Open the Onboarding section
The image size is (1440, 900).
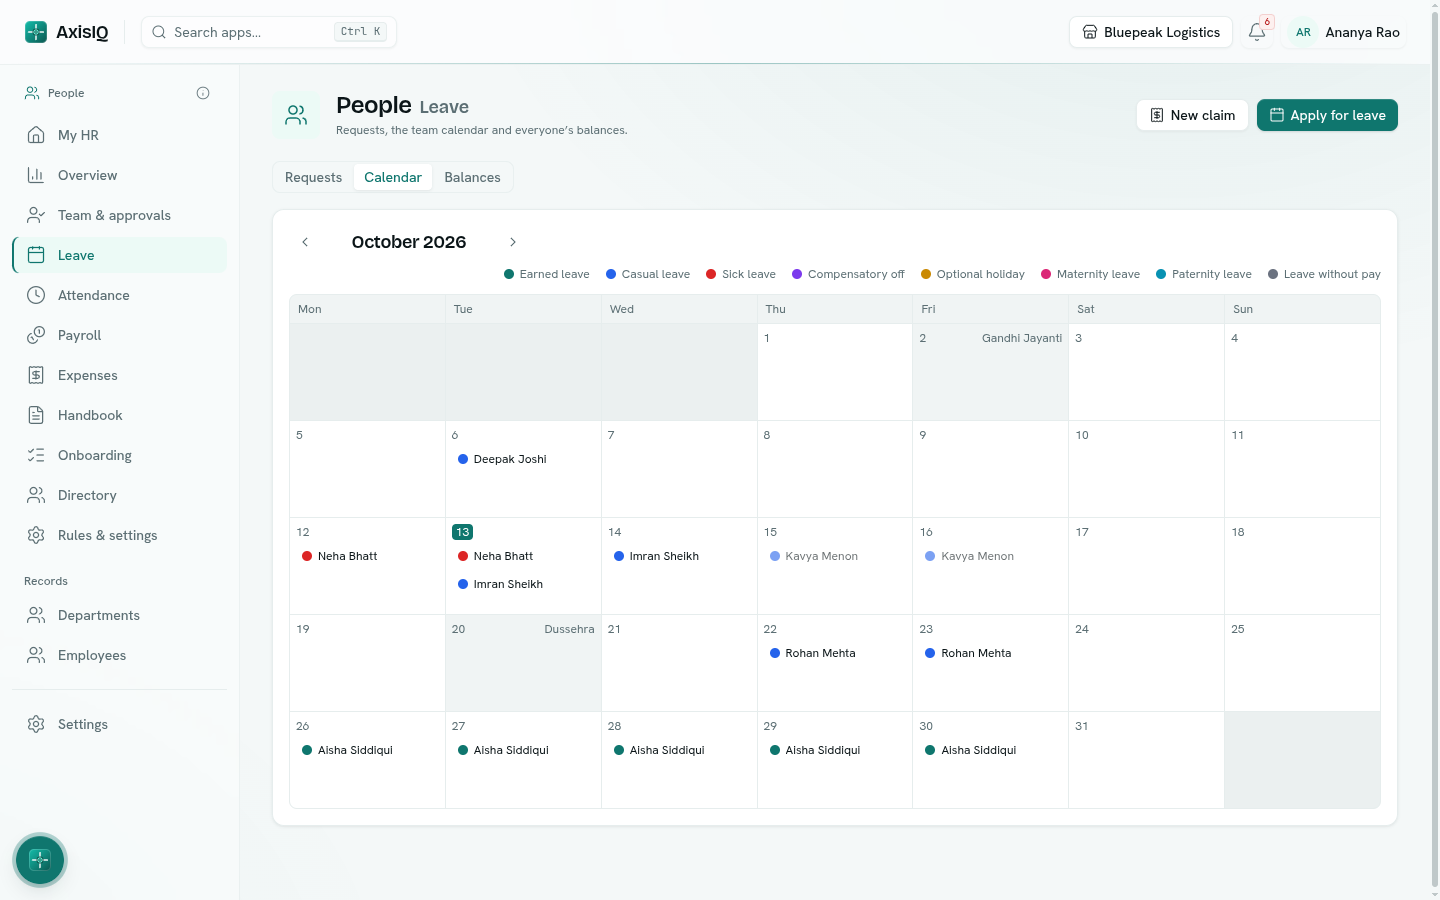[x=120, y=455]
